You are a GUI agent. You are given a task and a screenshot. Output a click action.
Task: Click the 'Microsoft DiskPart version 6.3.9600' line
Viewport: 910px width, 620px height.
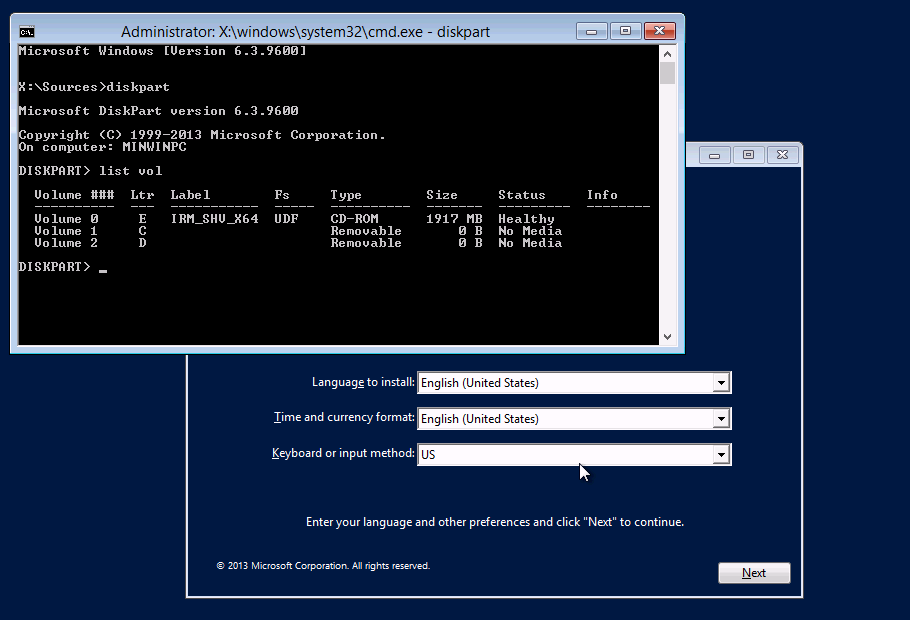[x=158, y=111]
